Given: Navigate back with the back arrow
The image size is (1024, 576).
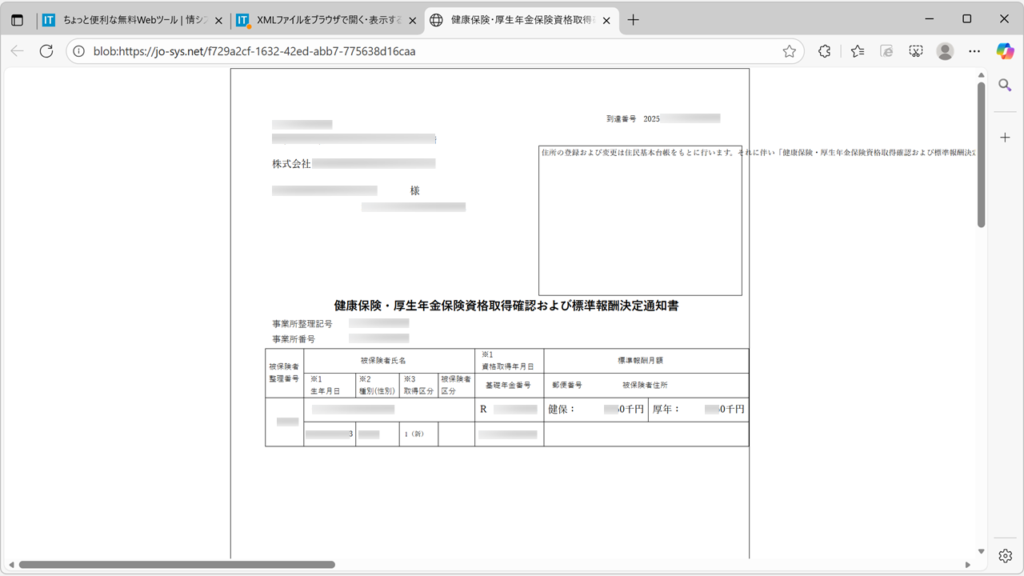Looking at the screenshot, I should [x=15, y=51].
